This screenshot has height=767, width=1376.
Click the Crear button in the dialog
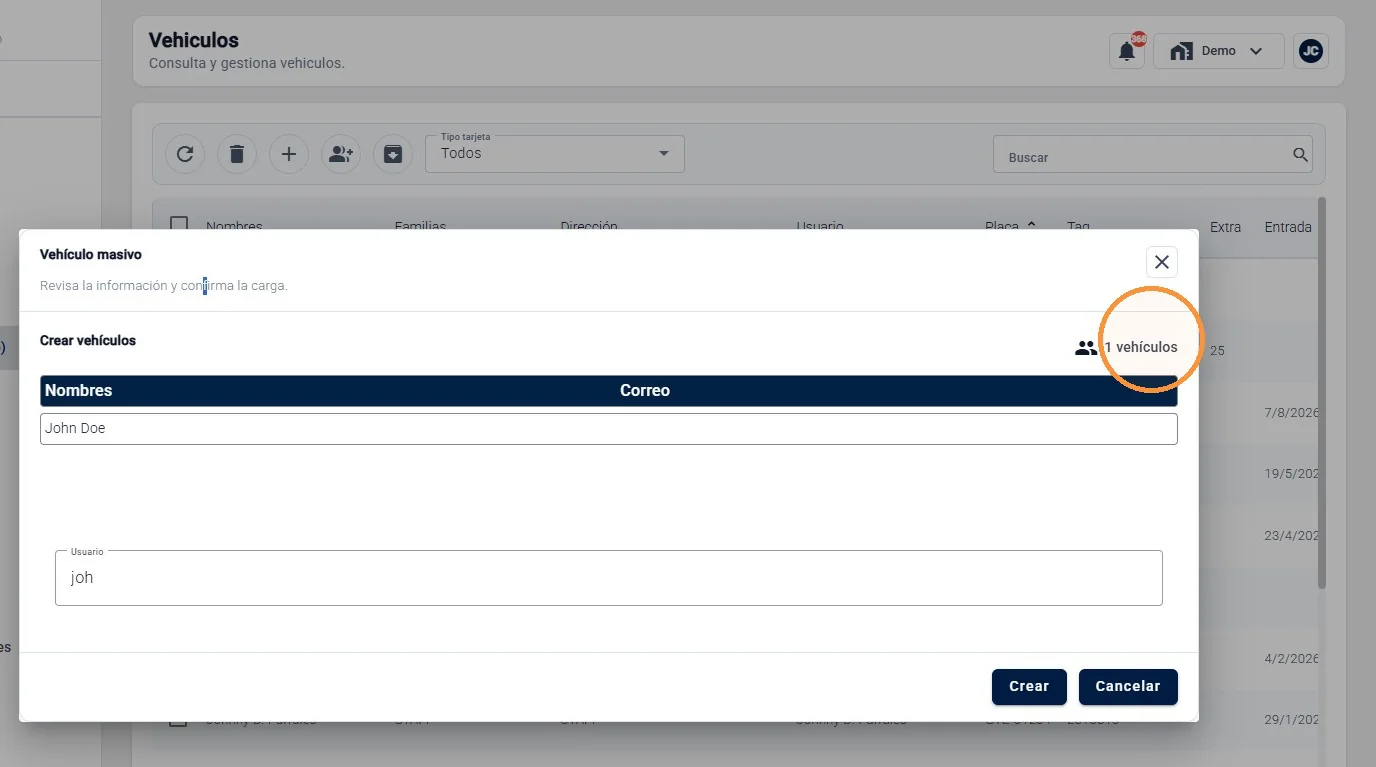[1029, 687]
